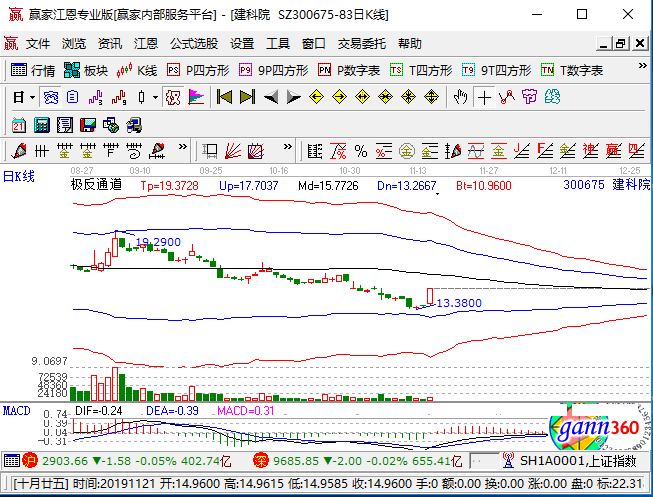Click the red F angle lines icon

tap(544, 151)
